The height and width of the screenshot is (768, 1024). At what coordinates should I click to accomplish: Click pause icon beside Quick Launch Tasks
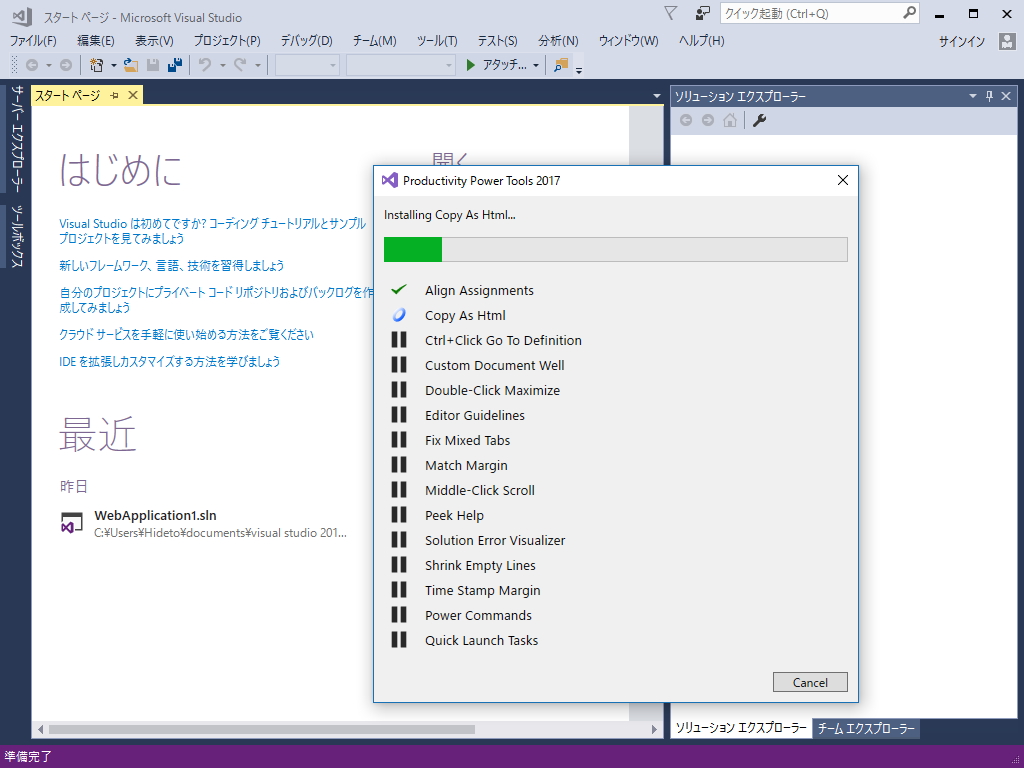(x=399, y=640)
